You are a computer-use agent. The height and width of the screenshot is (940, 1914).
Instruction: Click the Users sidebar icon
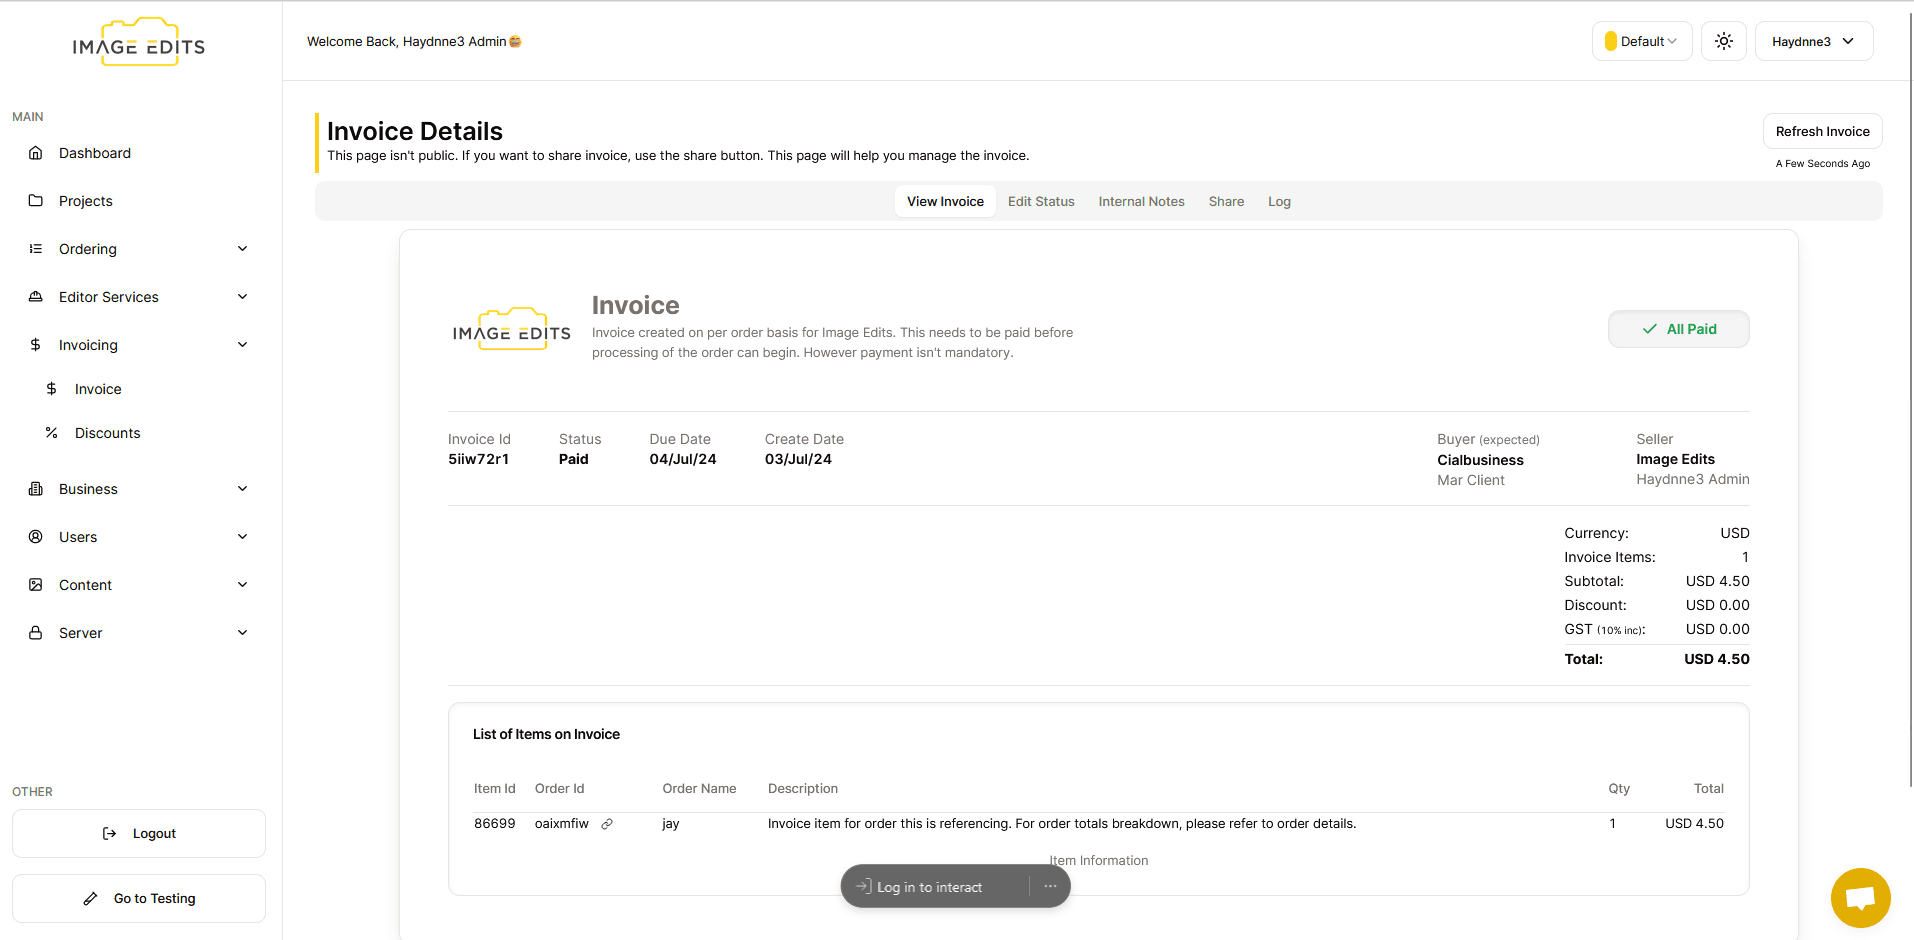point(36,536)
